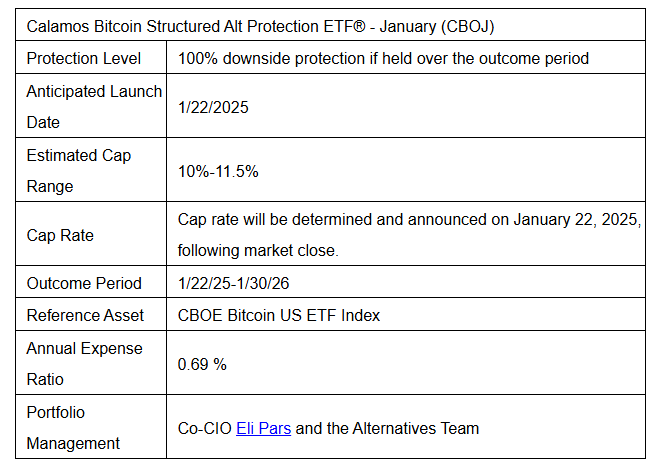Select the Anticipated Launch Date label
Viewport: 655px width, 468px height.
point(94,107)
